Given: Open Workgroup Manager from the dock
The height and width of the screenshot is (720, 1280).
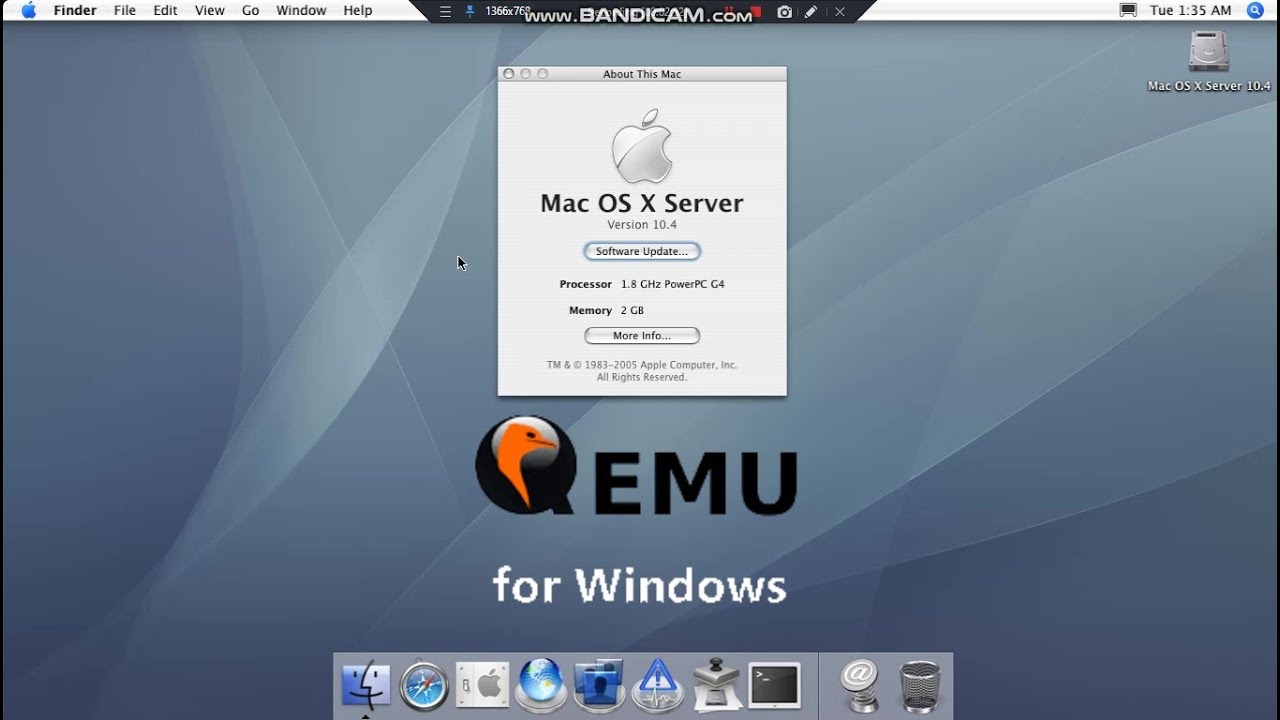Looking at the screenshot, I should pos(599,686).
